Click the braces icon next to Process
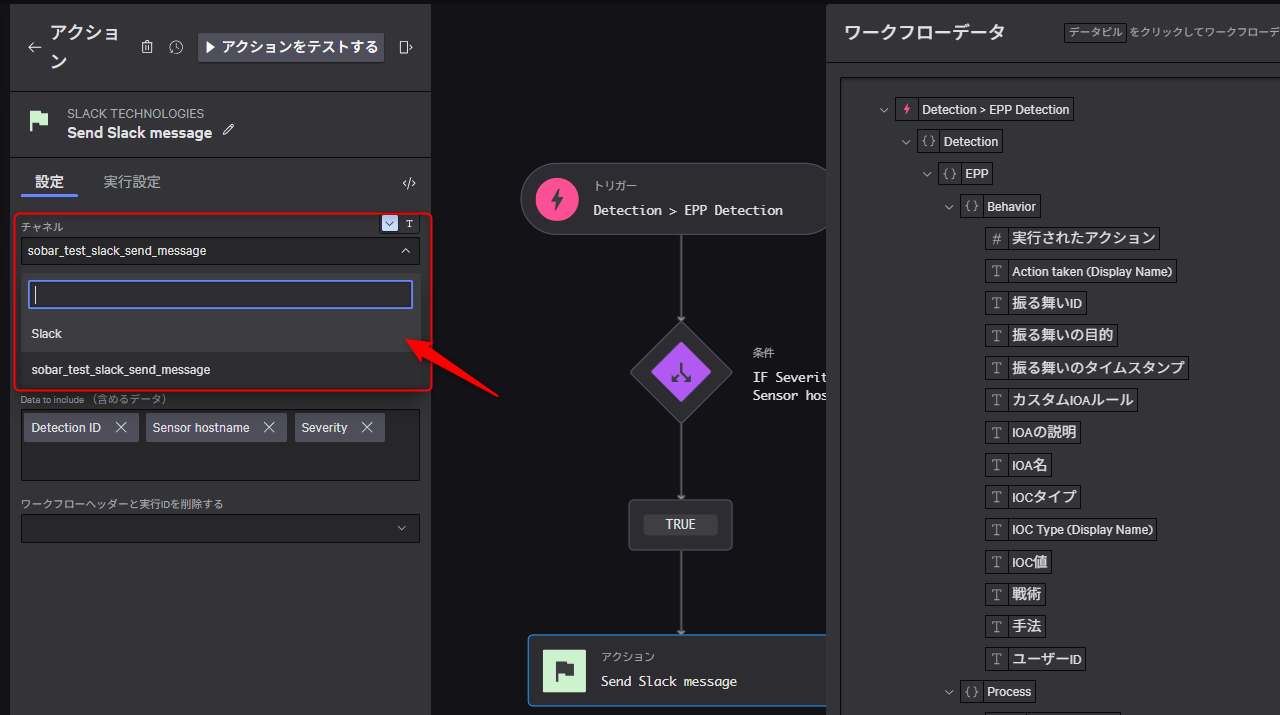This screenshot has width=1280, height=715. coord(972,691)
